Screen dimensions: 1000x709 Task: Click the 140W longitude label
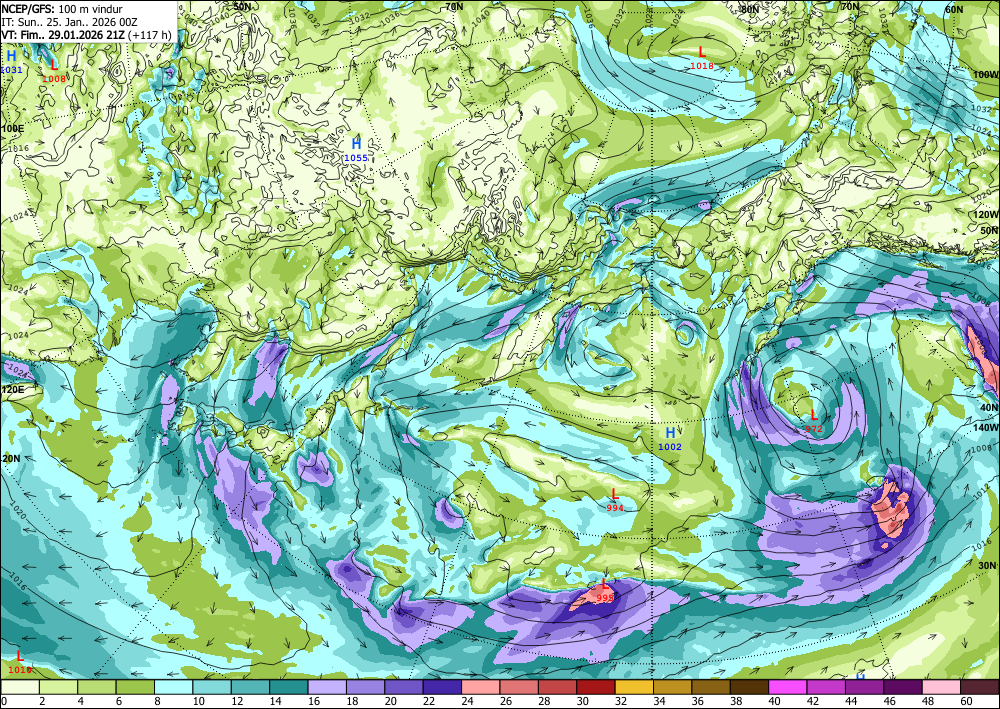tap(987, 428)
